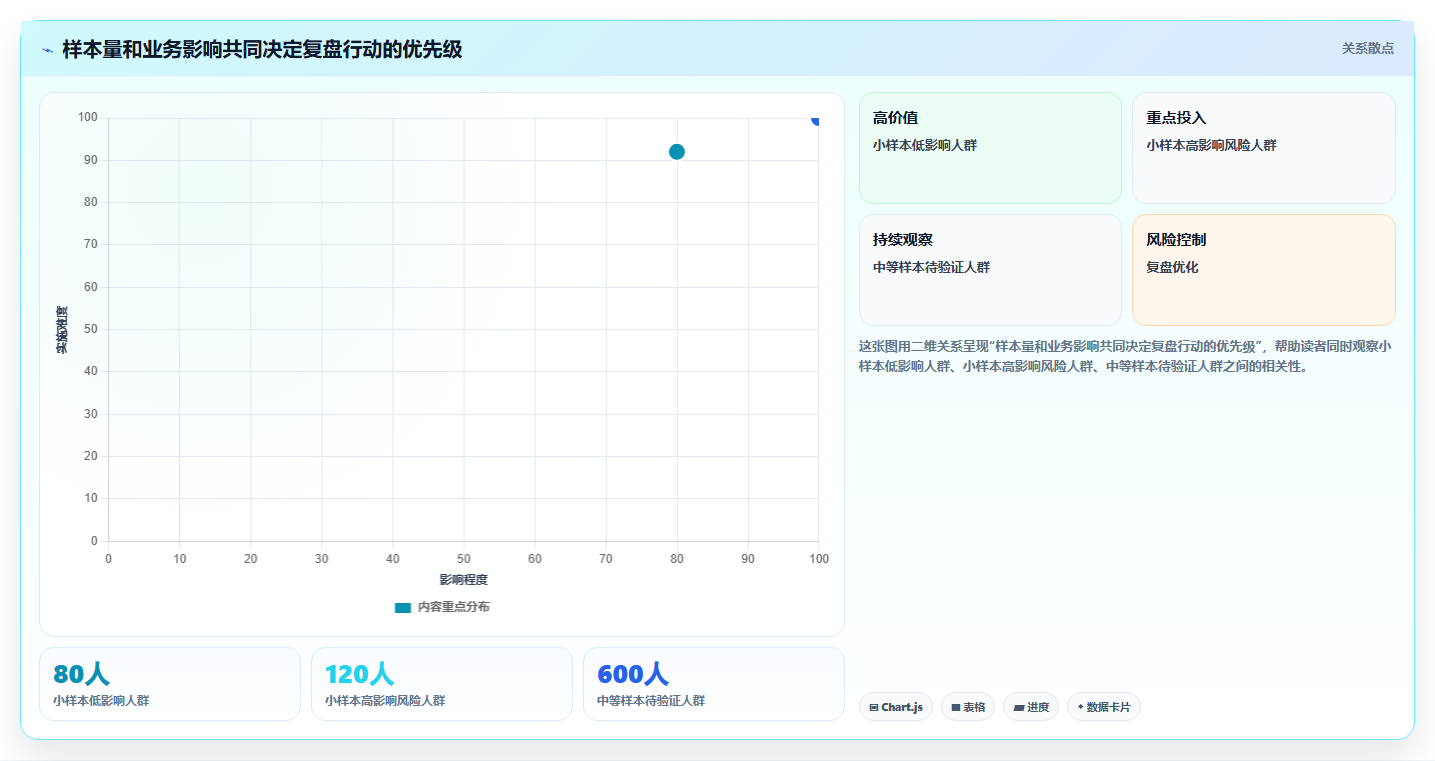Click the description paragraph starting 这张图用二维关系
This screenshot has width=1435, height=761.
point(1125,356)
